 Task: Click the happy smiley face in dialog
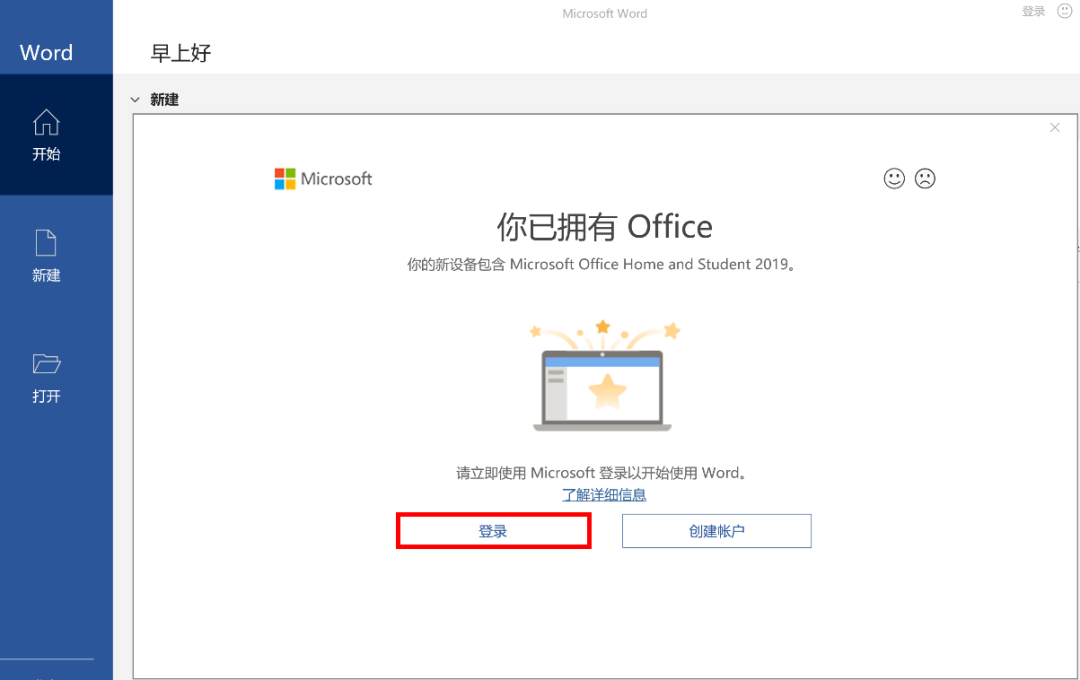(x=894, y=178)
